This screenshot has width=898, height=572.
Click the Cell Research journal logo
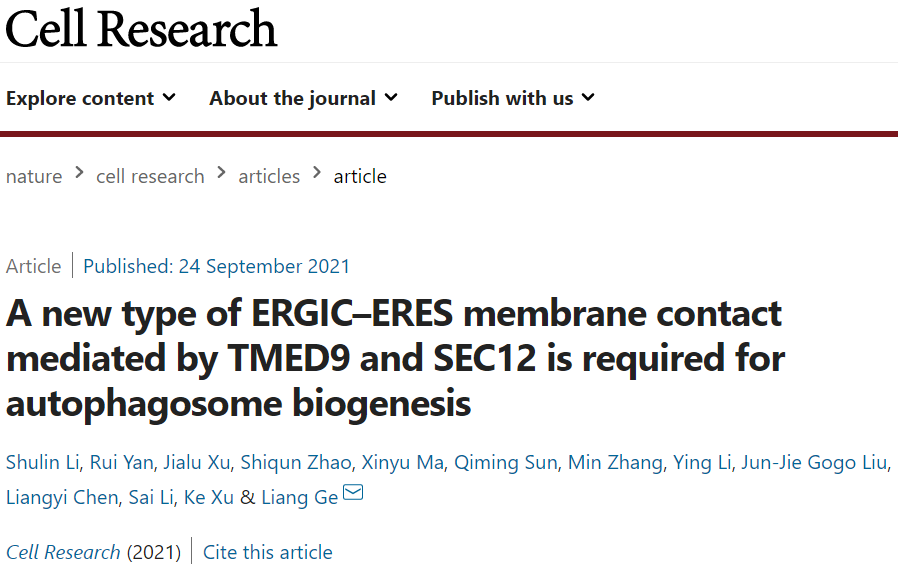pyautogui.click(x=141, y=28)
